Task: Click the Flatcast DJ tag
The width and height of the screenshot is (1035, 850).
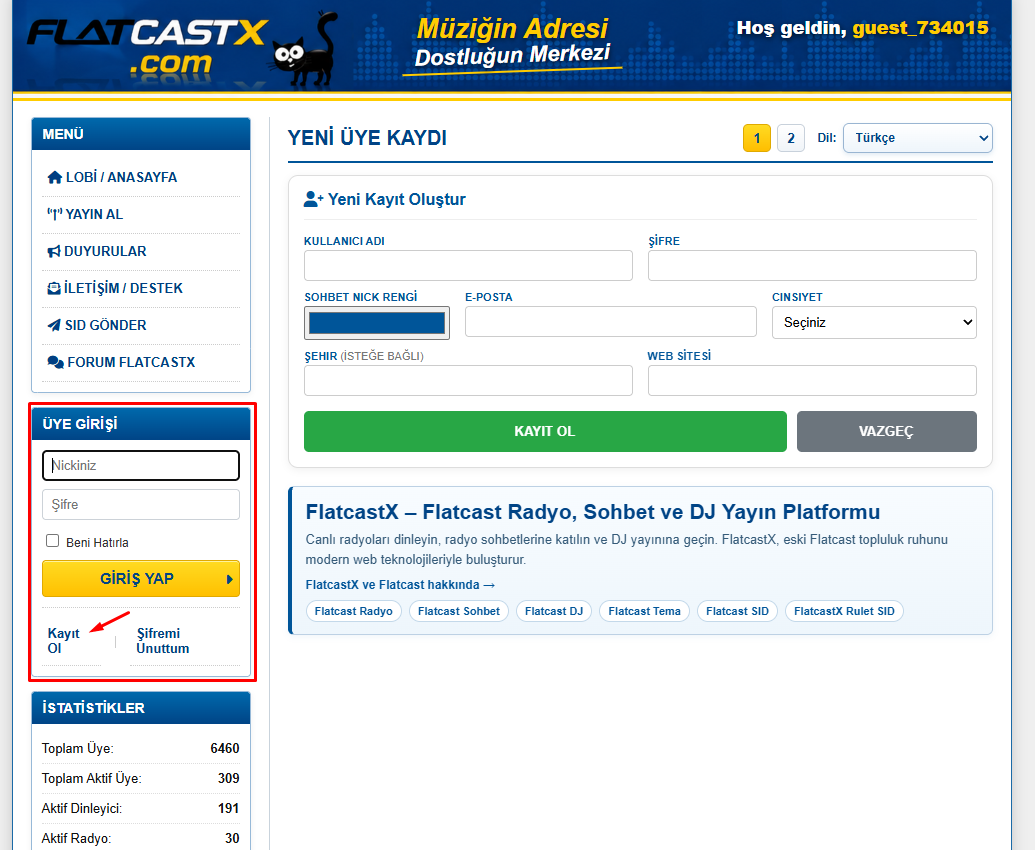Action: 554,611
